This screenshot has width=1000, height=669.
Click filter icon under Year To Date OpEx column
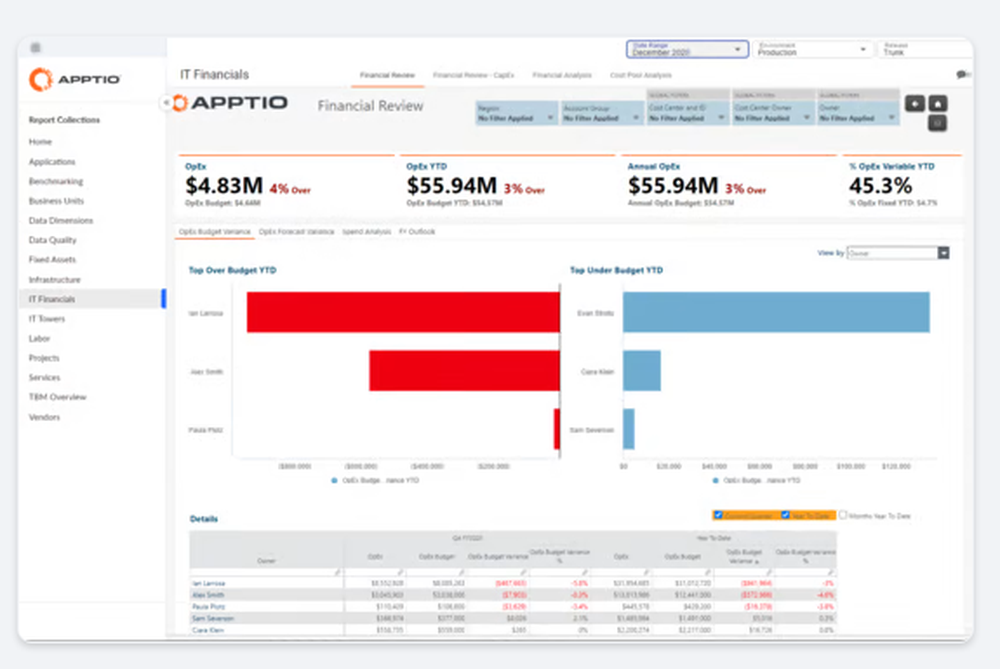(646, 572)
